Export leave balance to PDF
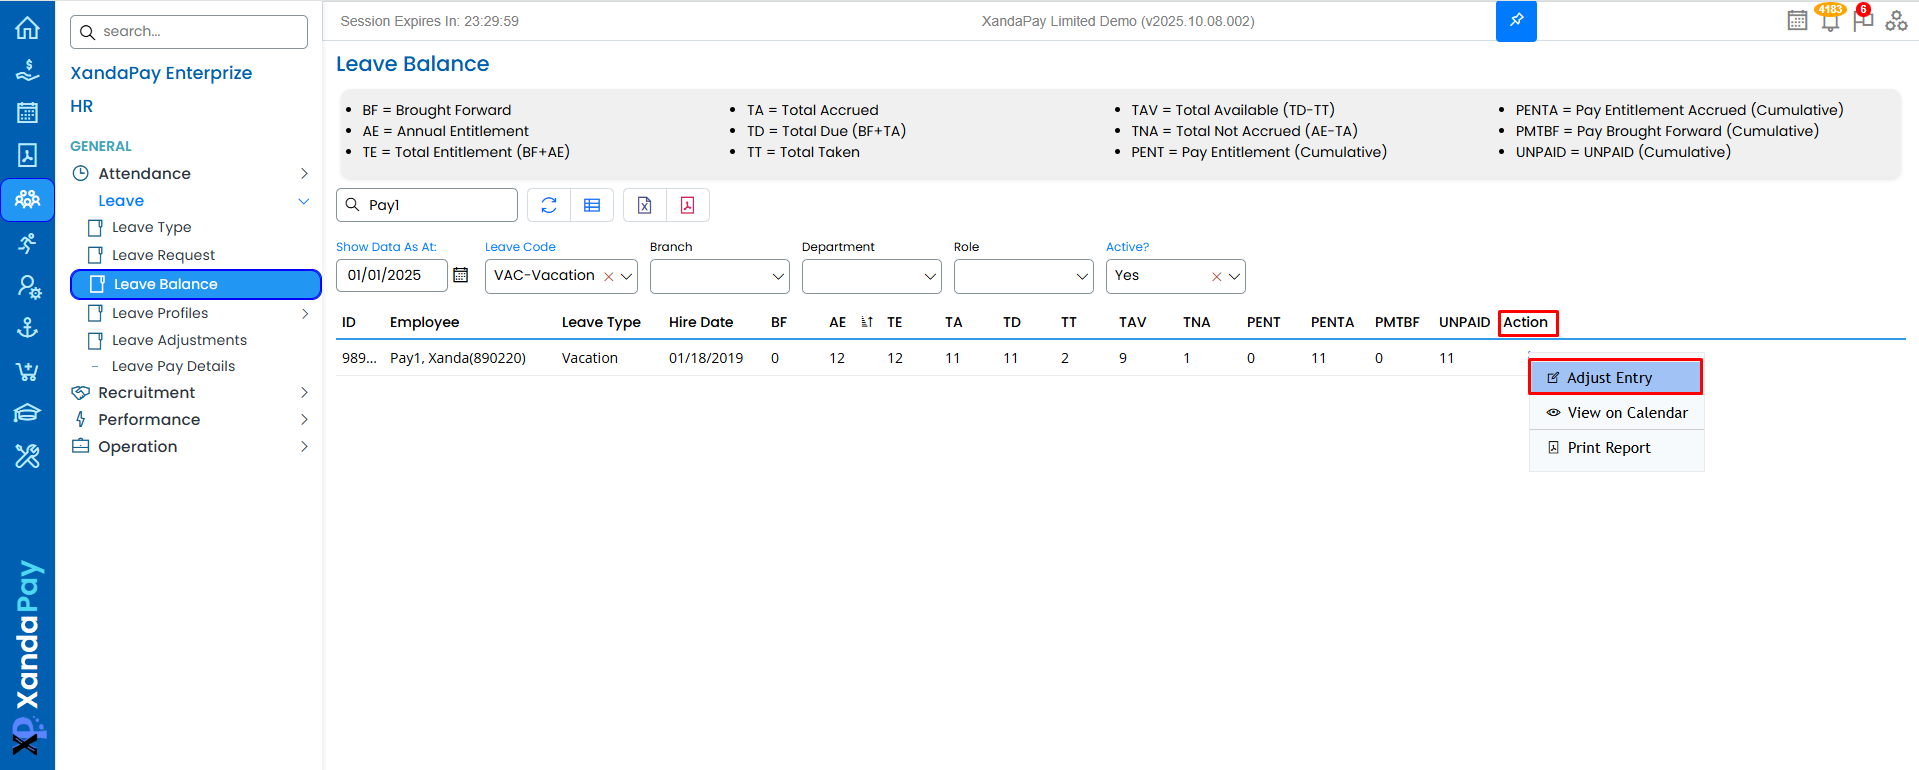 [688, 205]
